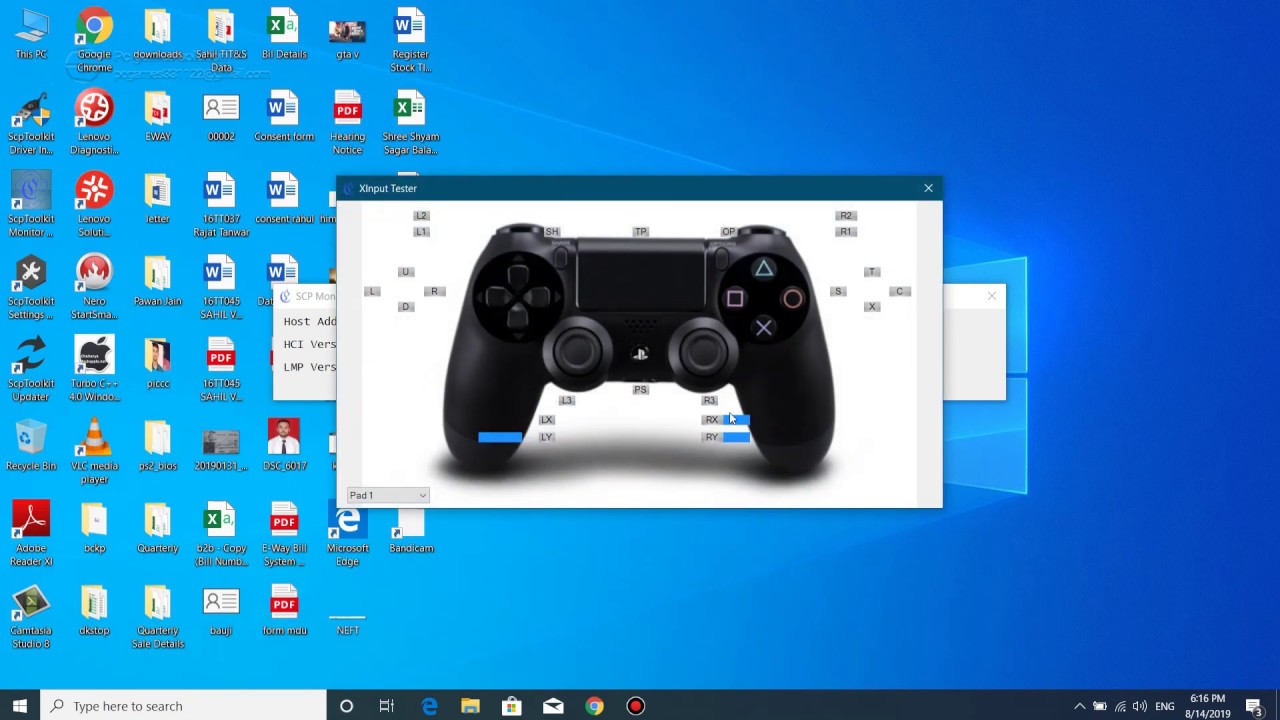This screenshot has width=1280, height=720.
Task: Select the ps2_bios folder
Action: (x=158, y=446)
